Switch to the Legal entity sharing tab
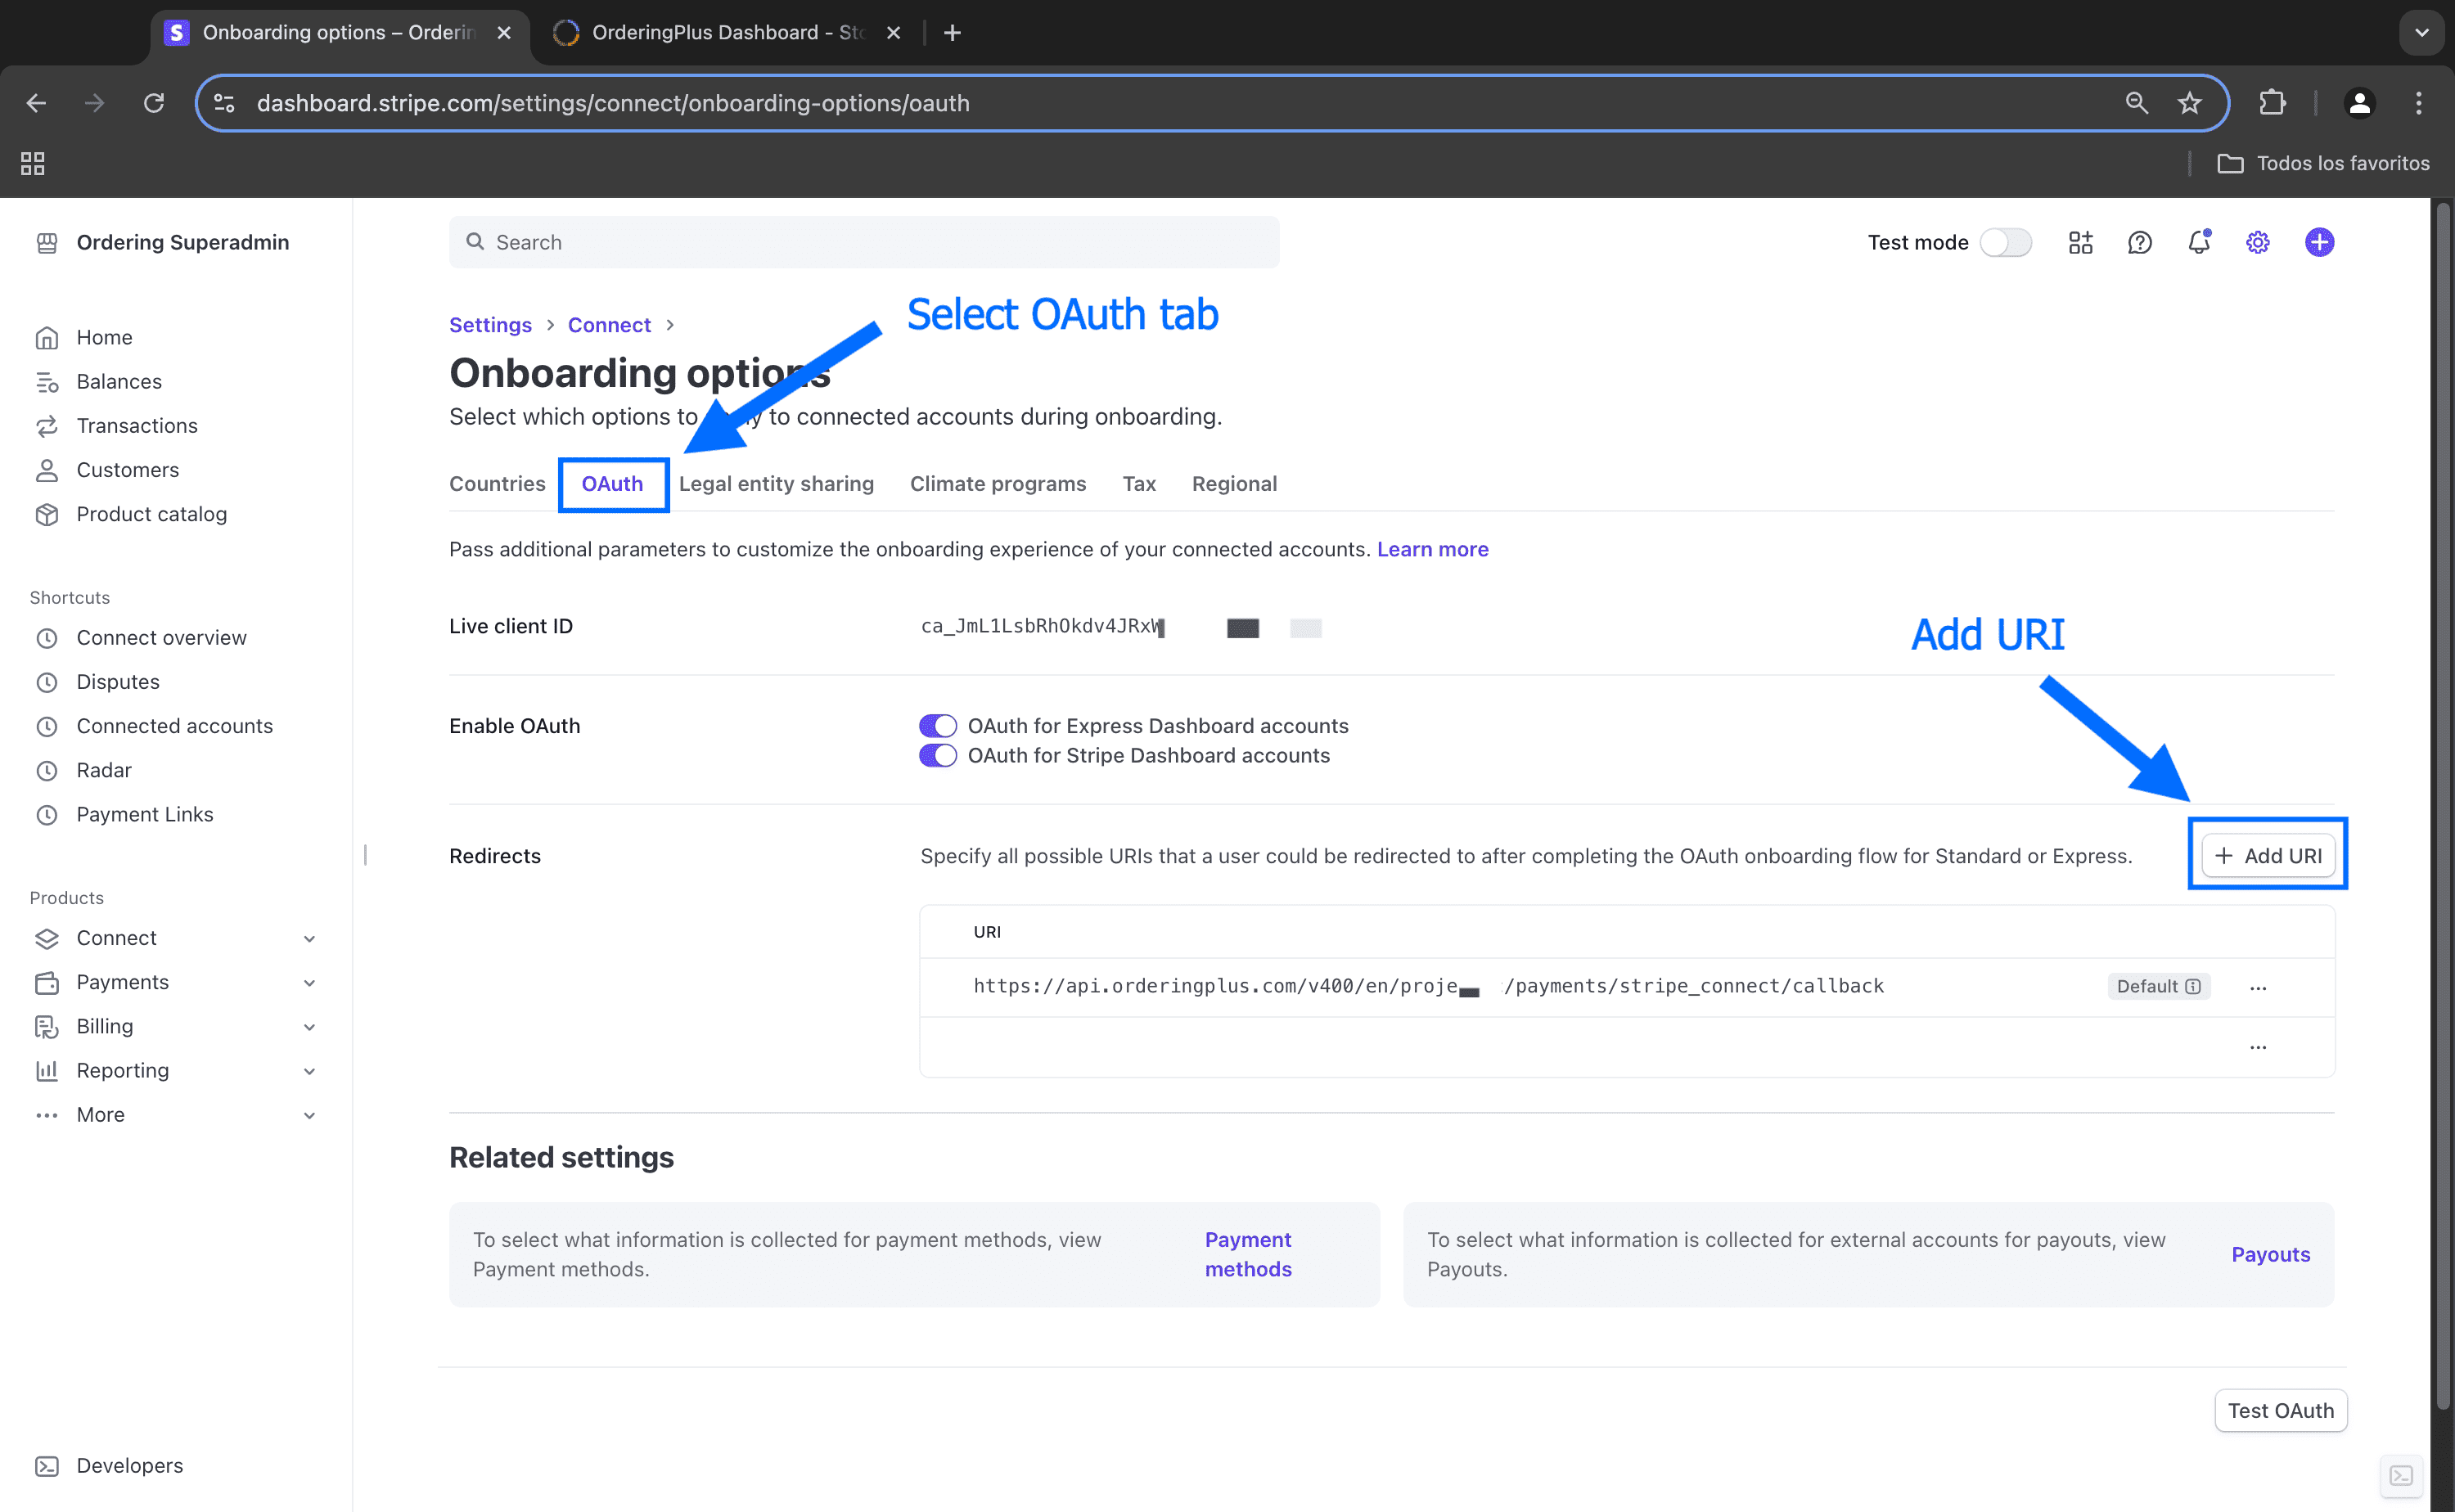This screenshot has height=1512, width=2455. 776,483
